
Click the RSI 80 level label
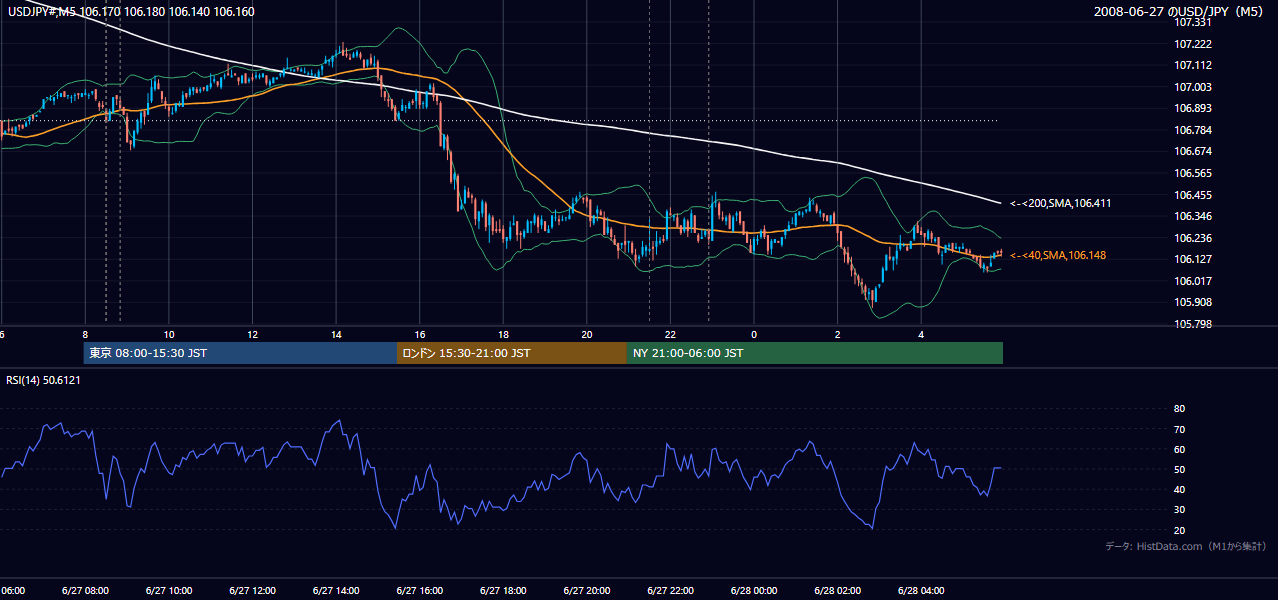click(x=1179, y=409)
